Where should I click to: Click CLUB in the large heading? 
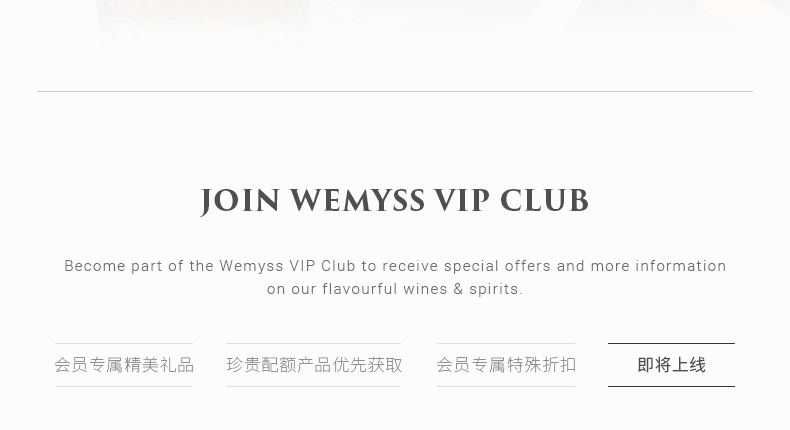point(544,200)
